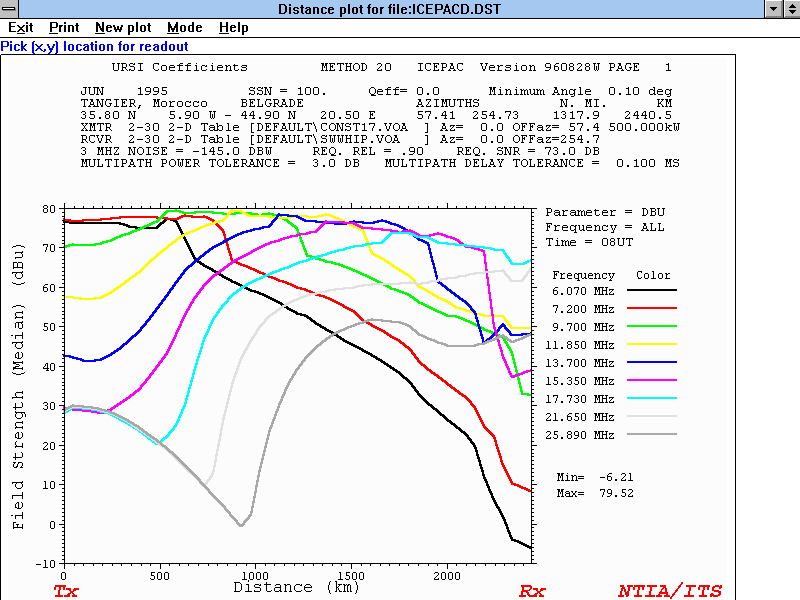Click the red 7.200 MHz legend line
The width and height of the screenshot is (800, 600).
click(x=651, y=308)
